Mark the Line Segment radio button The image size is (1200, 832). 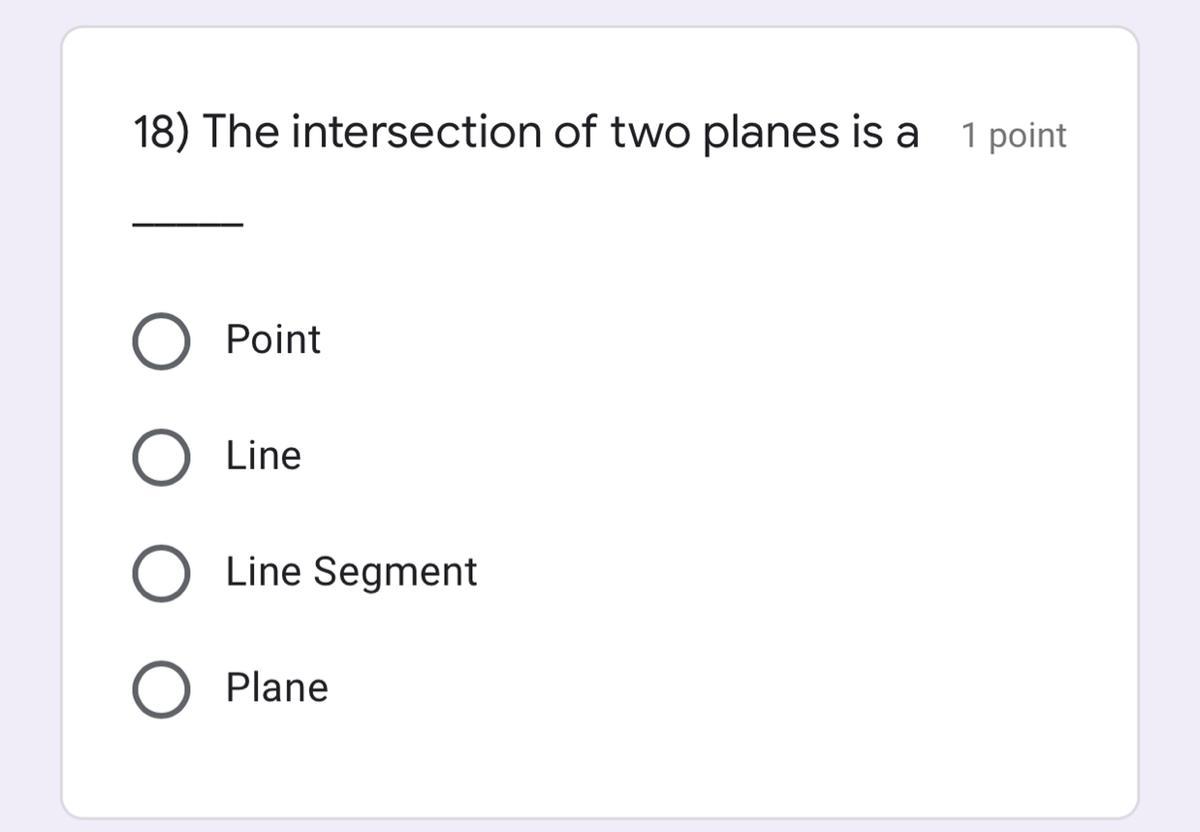pyautogui.click(x=160, y=573)
